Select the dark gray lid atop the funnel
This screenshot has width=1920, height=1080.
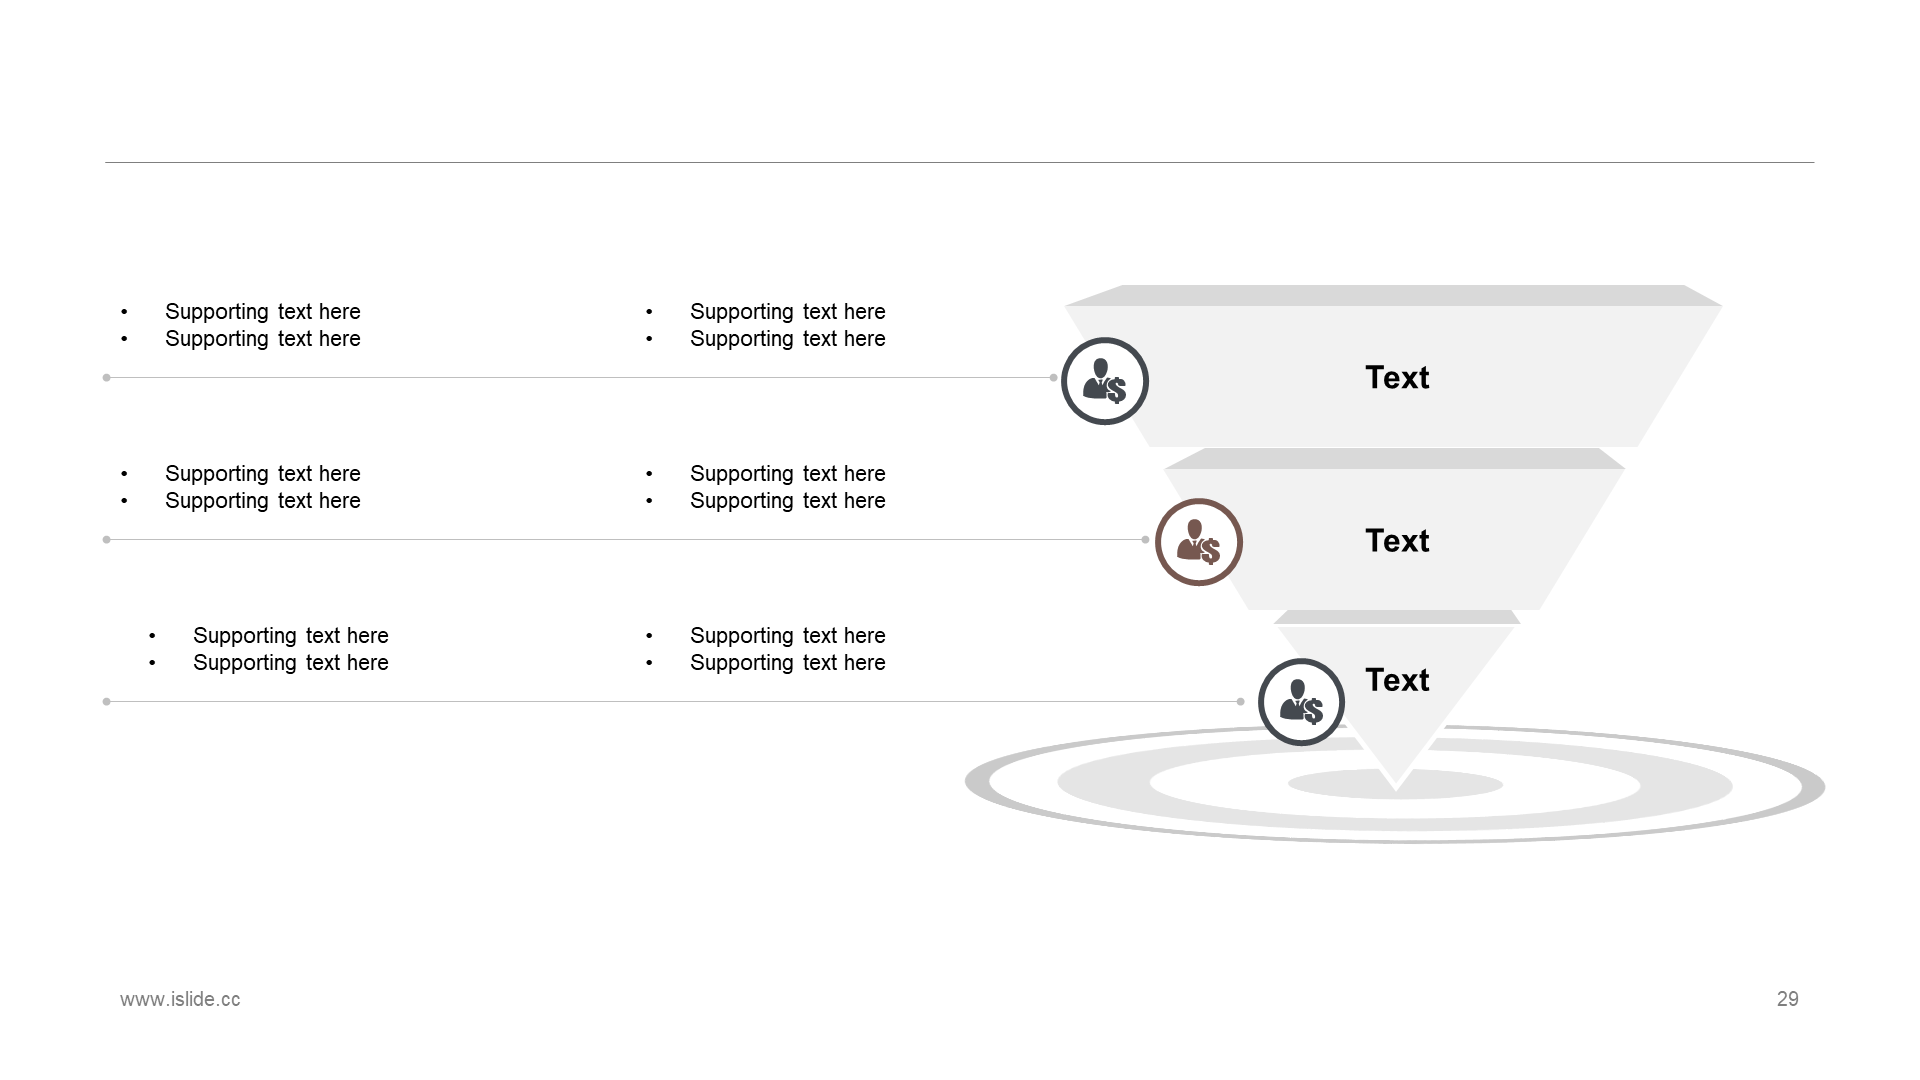pyautogui.click(x=1393, y=295)
